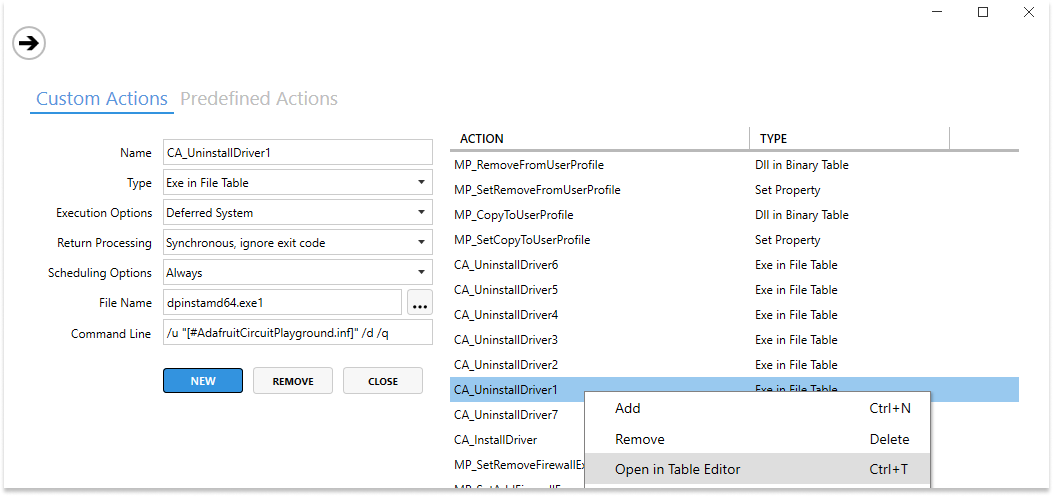Click the CLOSE button
This screenshot has height=496, width=1053.
[x=383, y=381]
